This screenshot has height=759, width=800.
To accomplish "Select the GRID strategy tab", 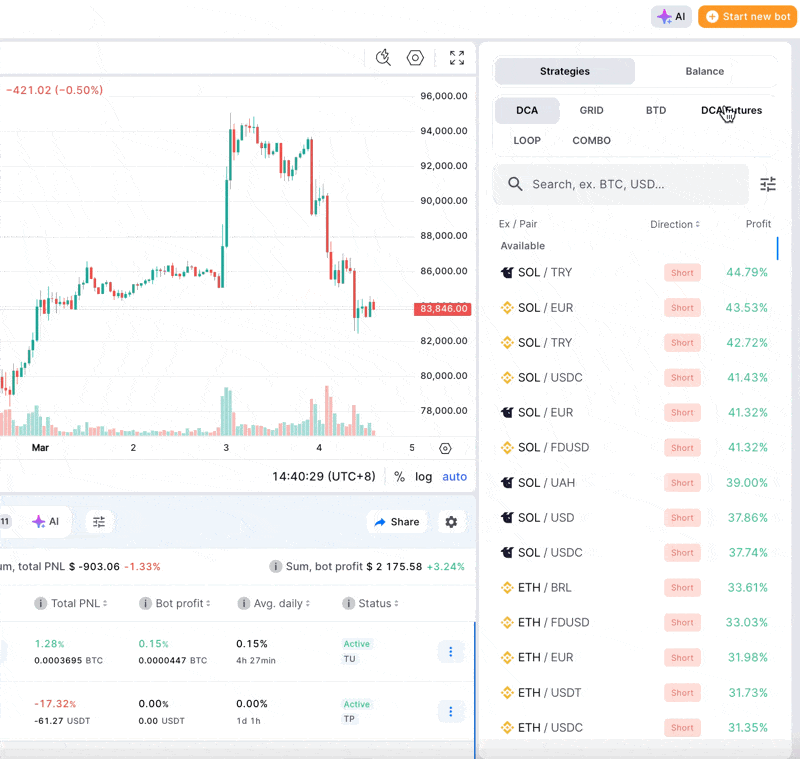I will pyautogui.click(x=591, y=111).
